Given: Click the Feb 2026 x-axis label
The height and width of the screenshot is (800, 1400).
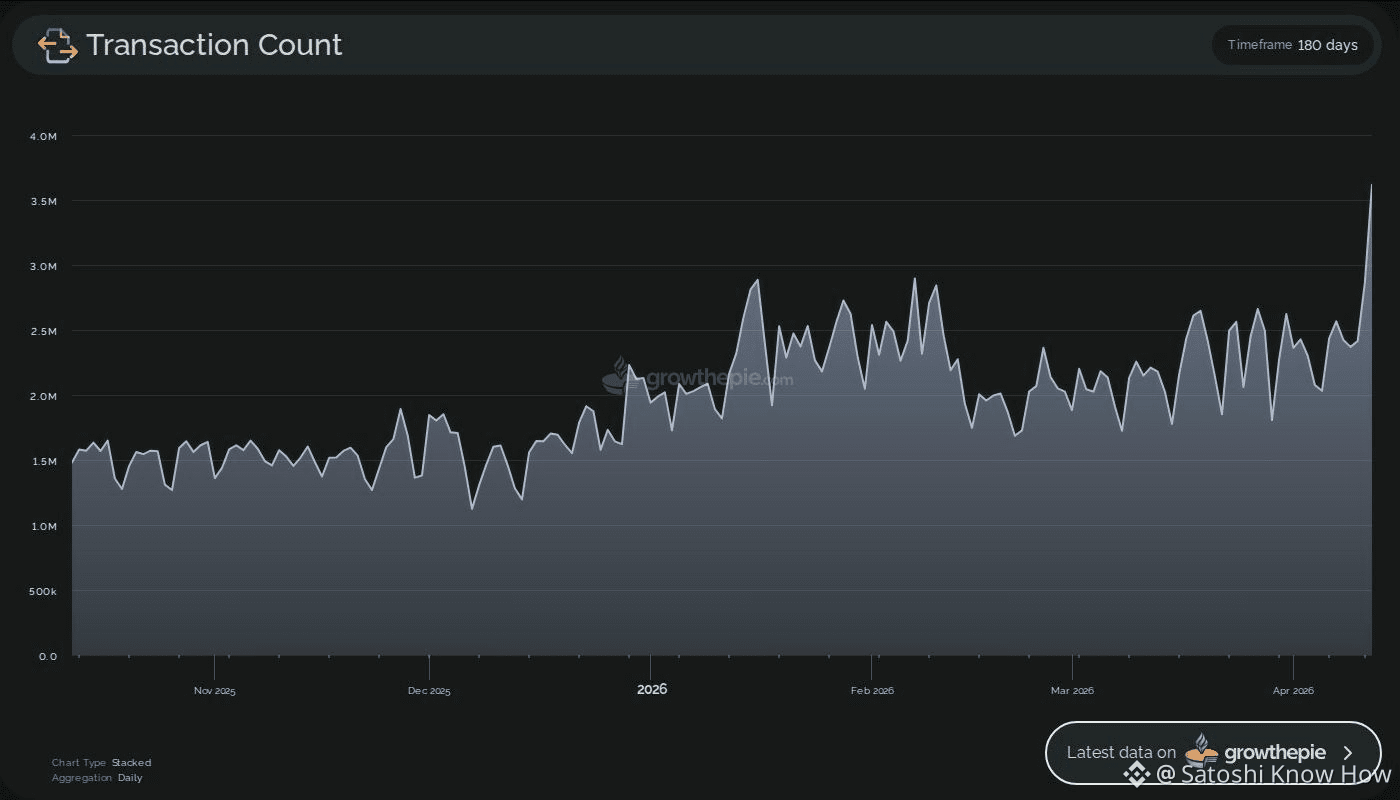Looking at the screenshot, I should coord(872,690).
